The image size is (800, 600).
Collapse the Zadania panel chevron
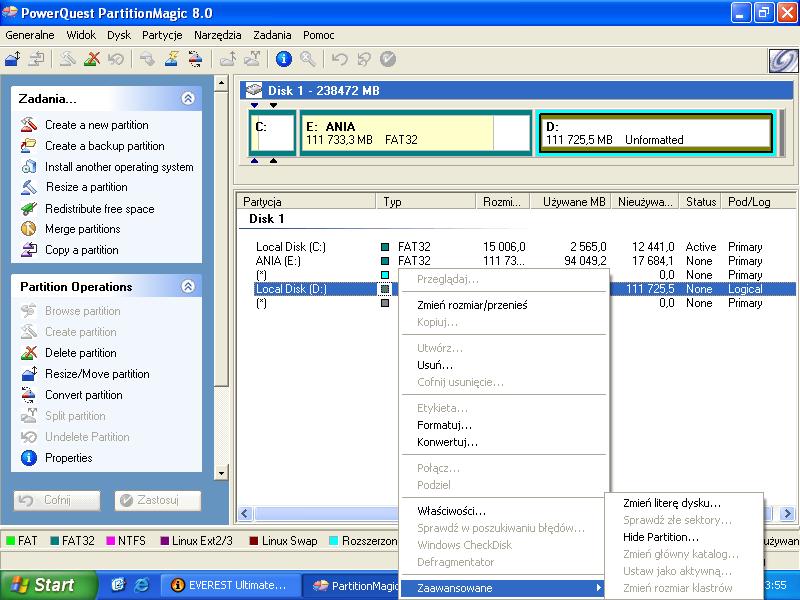click(x=188, y=98)
